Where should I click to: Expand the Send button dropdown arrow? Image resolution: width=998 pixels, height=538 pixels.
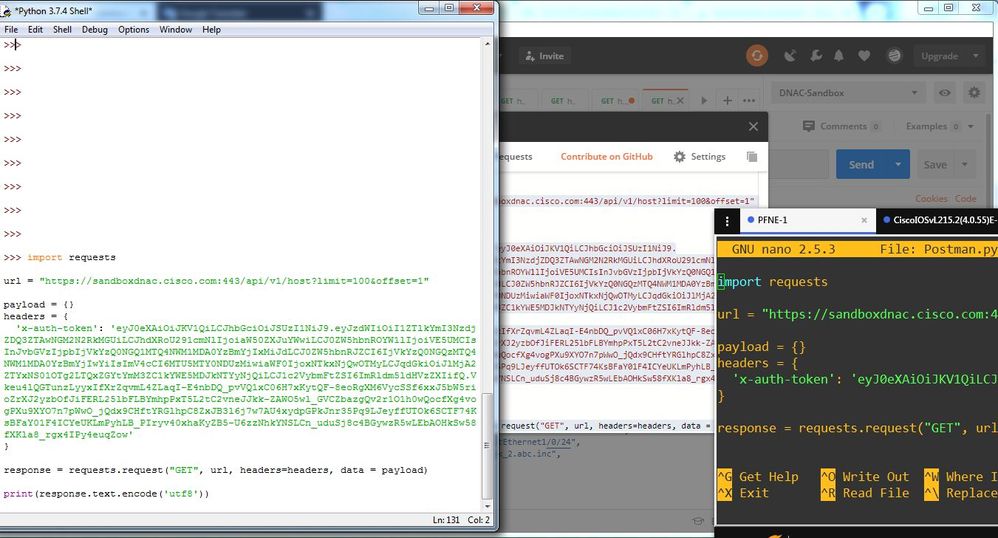coord(898,165)
